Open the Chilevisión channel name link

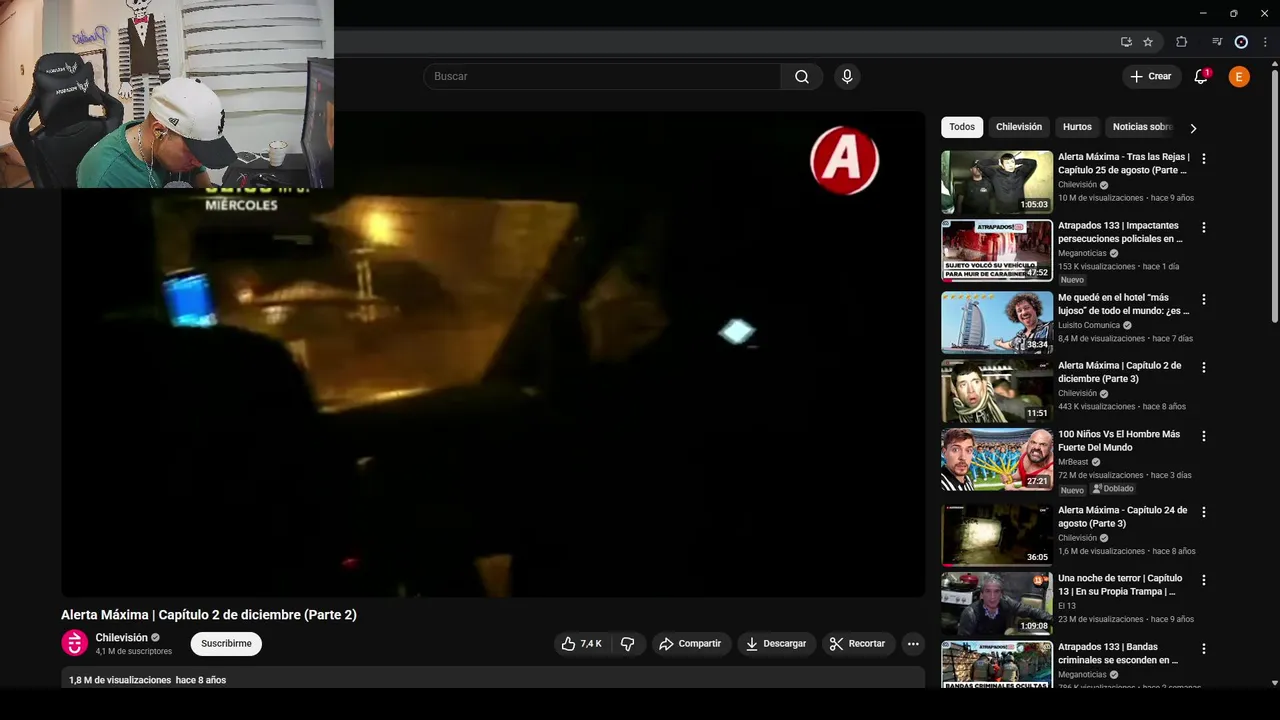coord(121,638)
